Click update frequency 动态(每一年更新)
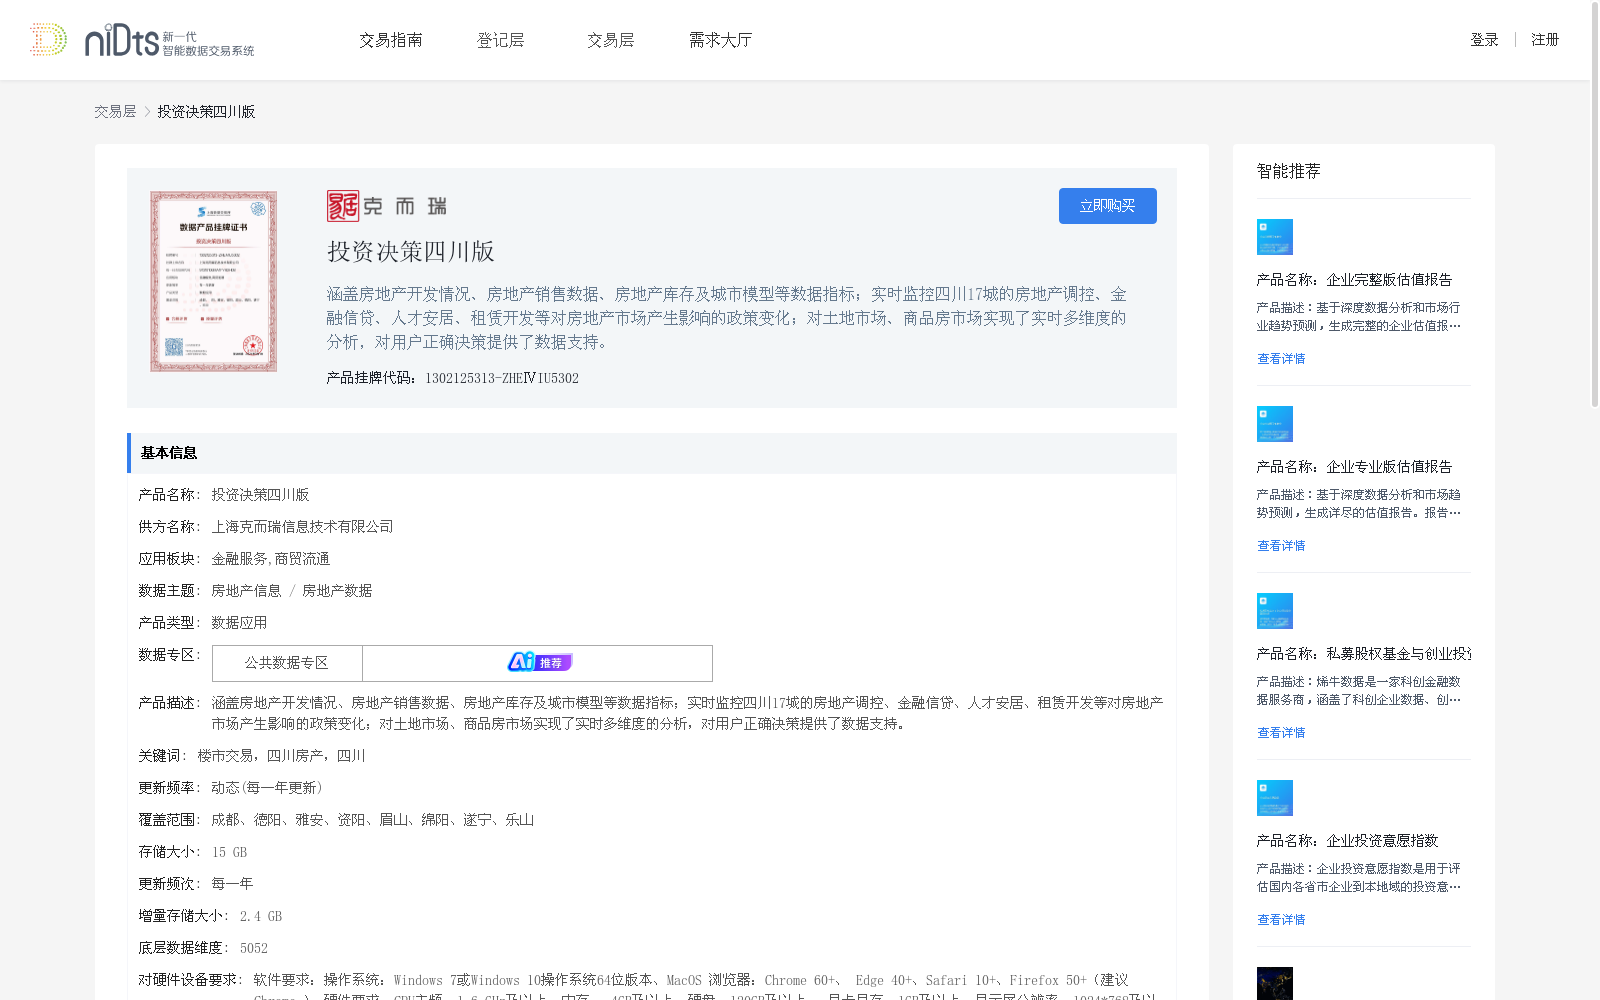 [x=266, y=788]
